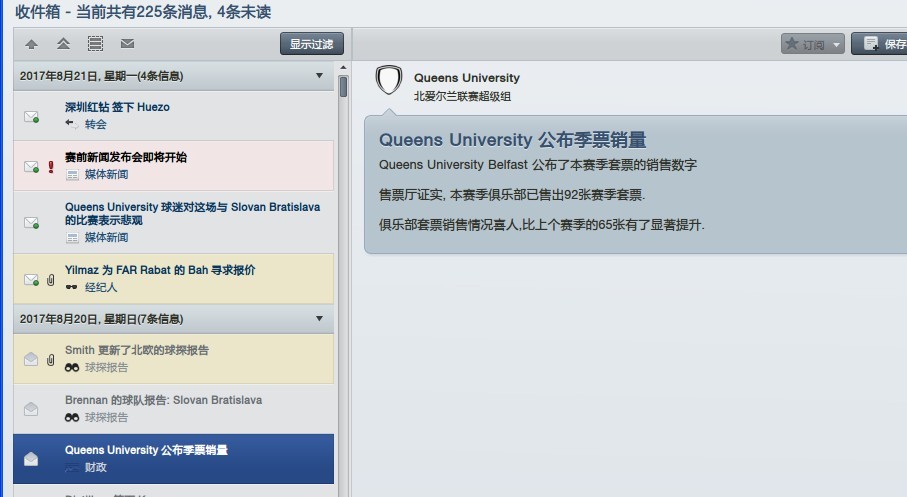
Task: Click newspaper icon beside 媒体新闻 under 赛前新闻发布会
Action: tap(72, 175)
